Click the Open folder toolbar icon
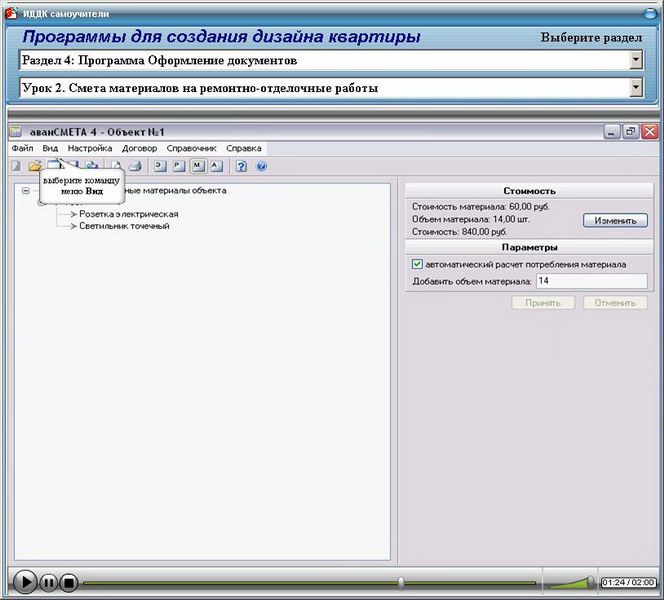The height and width of the screenshot is (600, 664). click(x=35, y=166)
